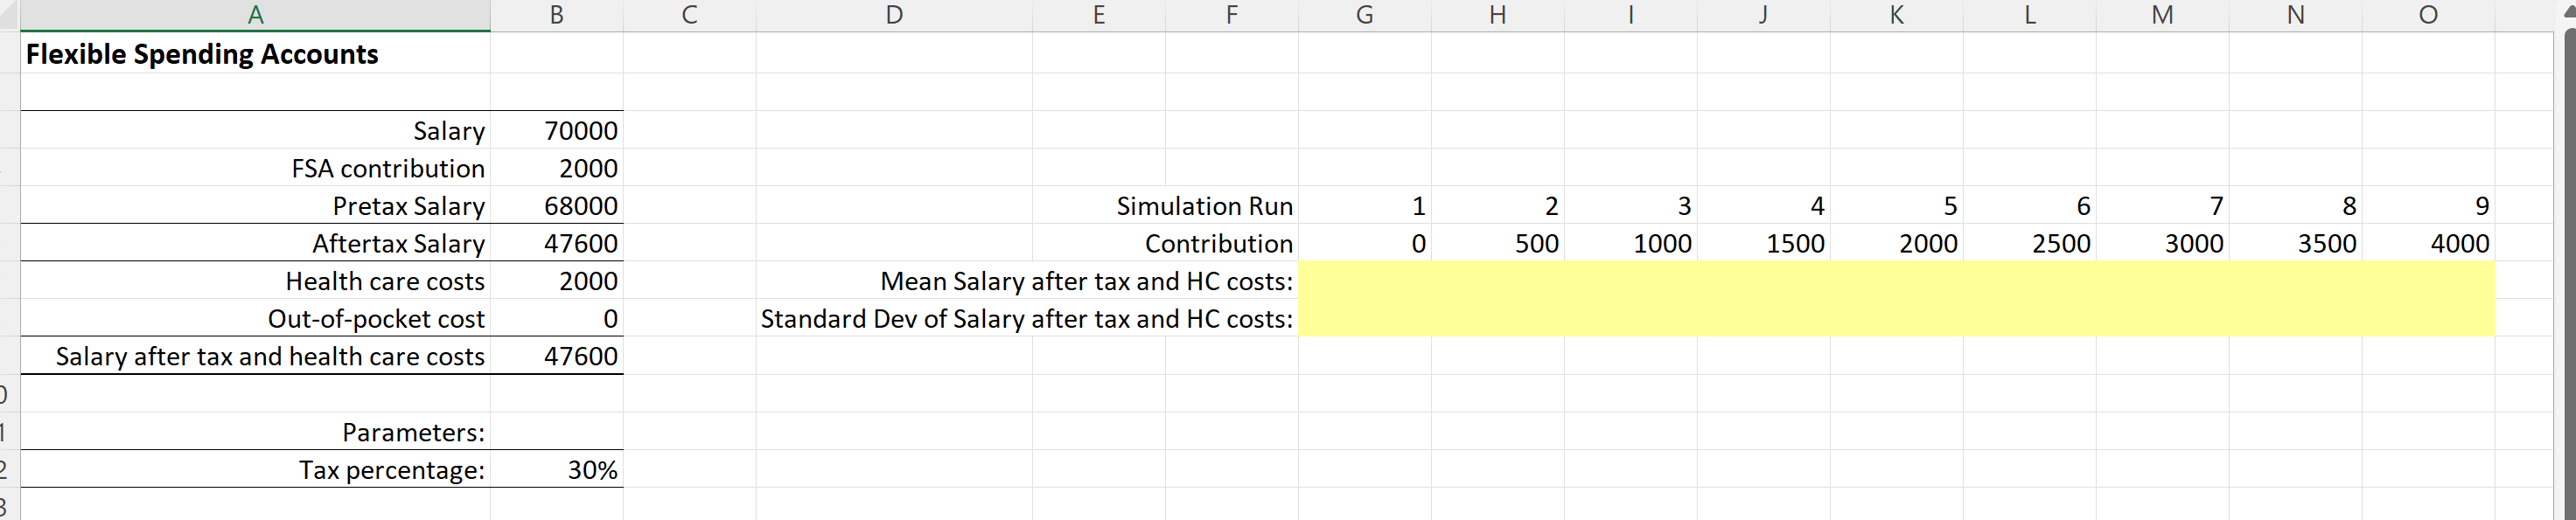
Task: Select simulation run number 6
Action: pos(2030,206)
